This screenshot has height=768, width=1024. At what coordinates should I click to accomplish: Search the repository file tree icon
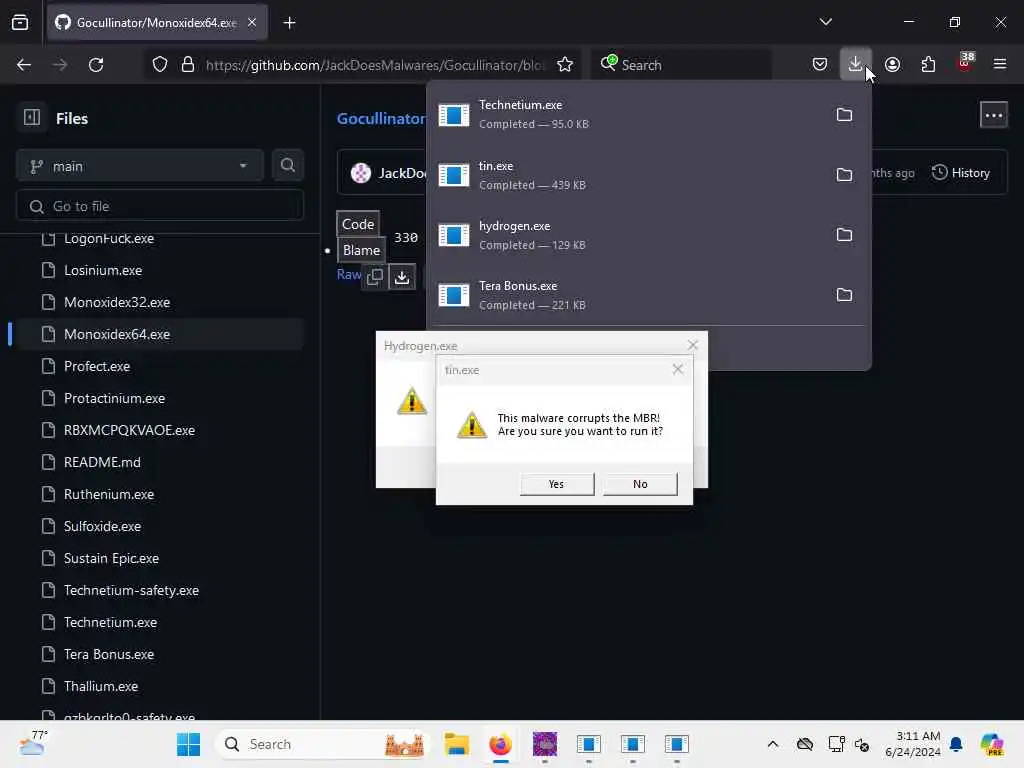(287, 166)
